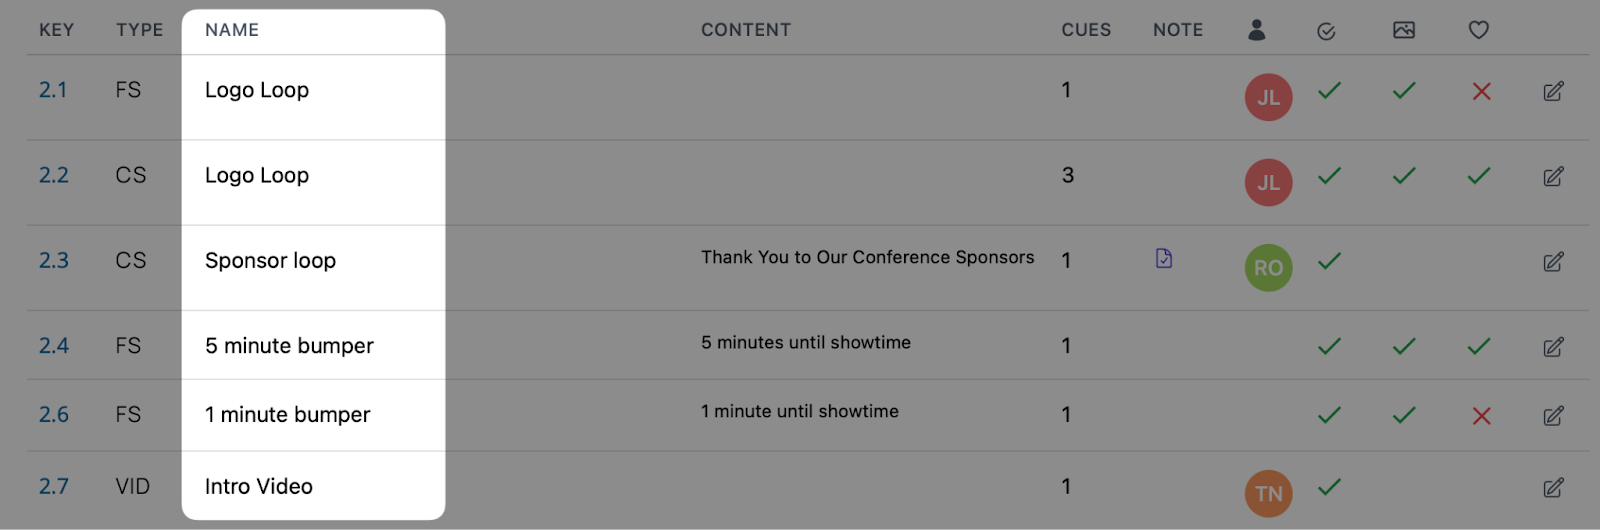Open the edit icon for Sponsor loop row
1600x530 pixels.
pos(1553,262)
